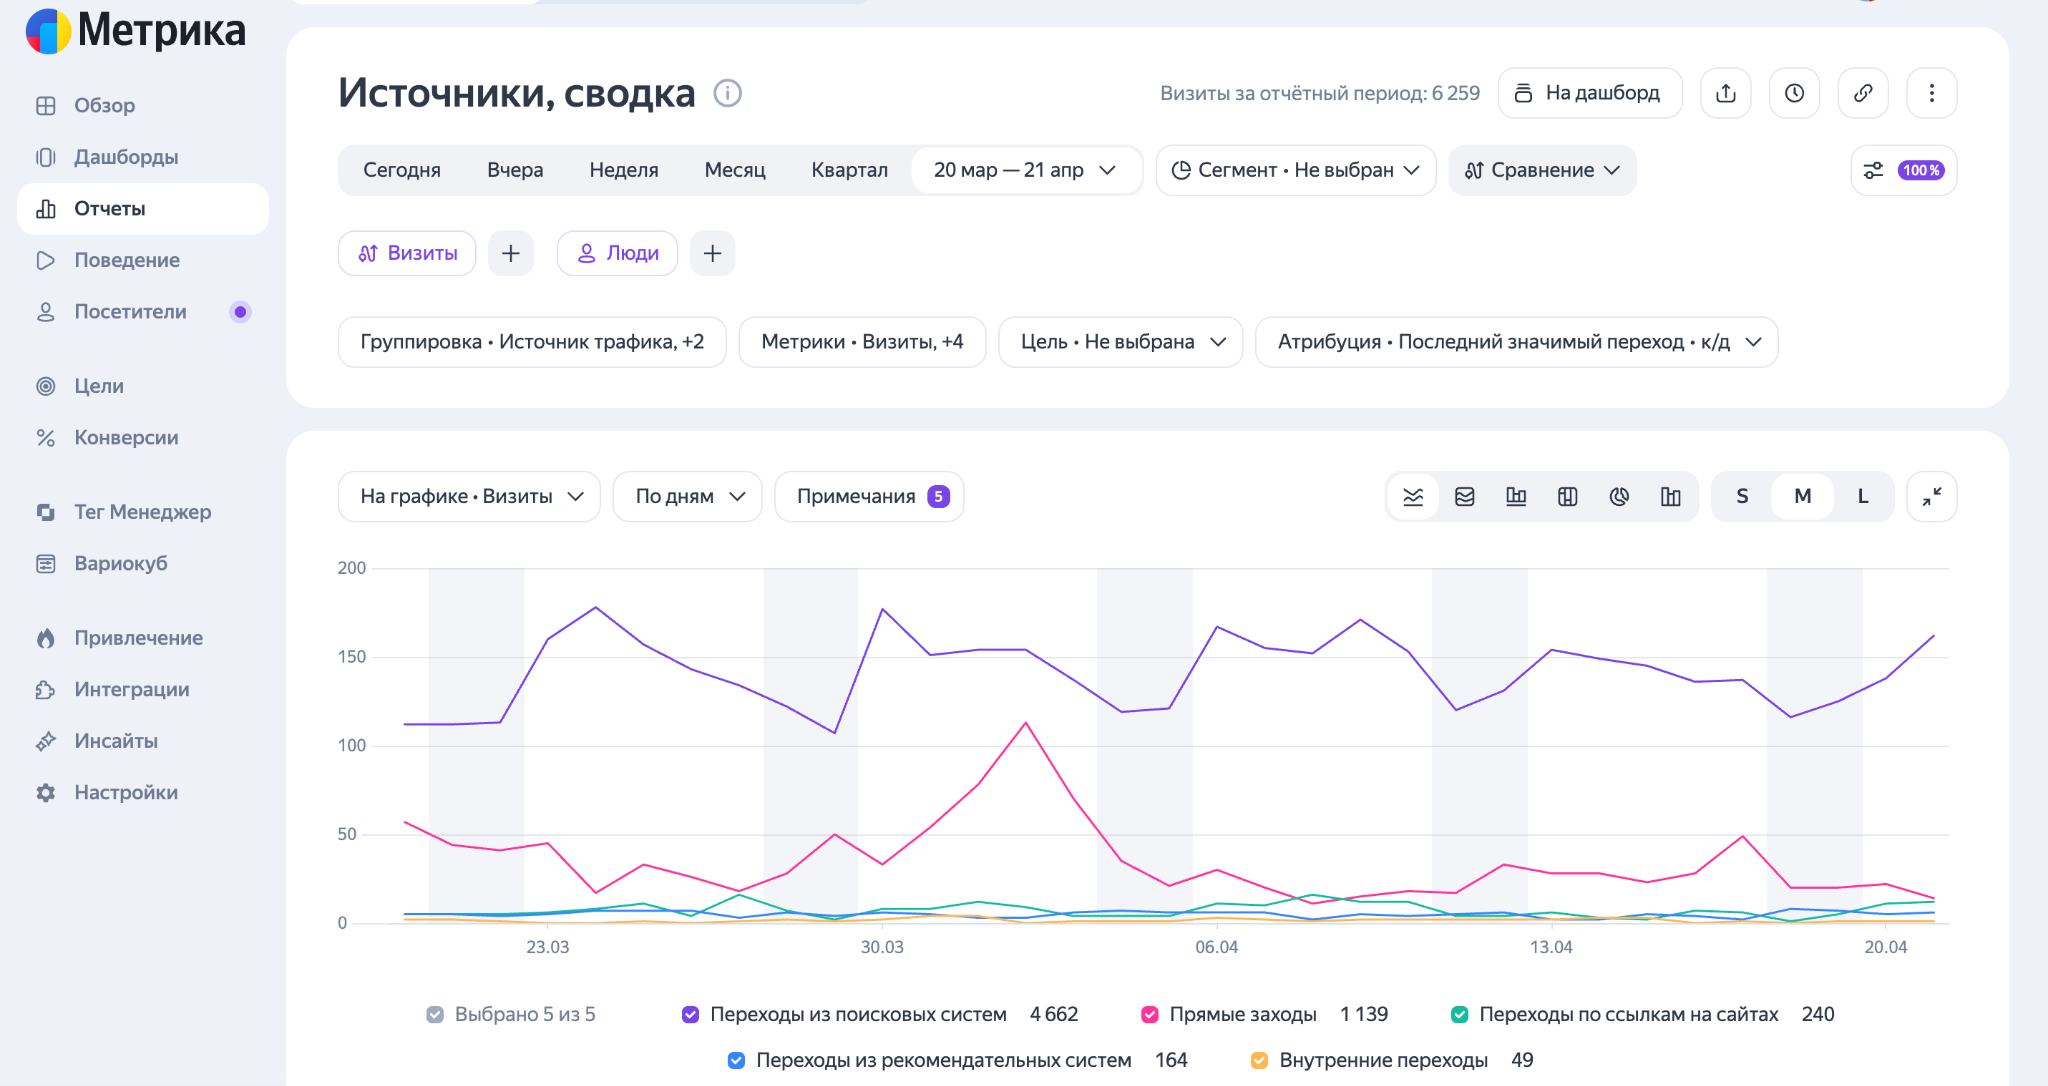The image size is (2048, 1086).
Task: Toggle Внутренние переходы legend checkbox
Action: click(1260, 1060)
